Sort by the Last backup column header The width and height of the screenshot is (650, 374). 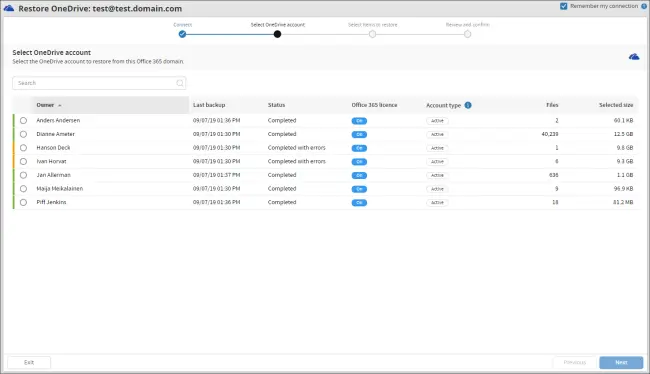click(x=209, y=105)
